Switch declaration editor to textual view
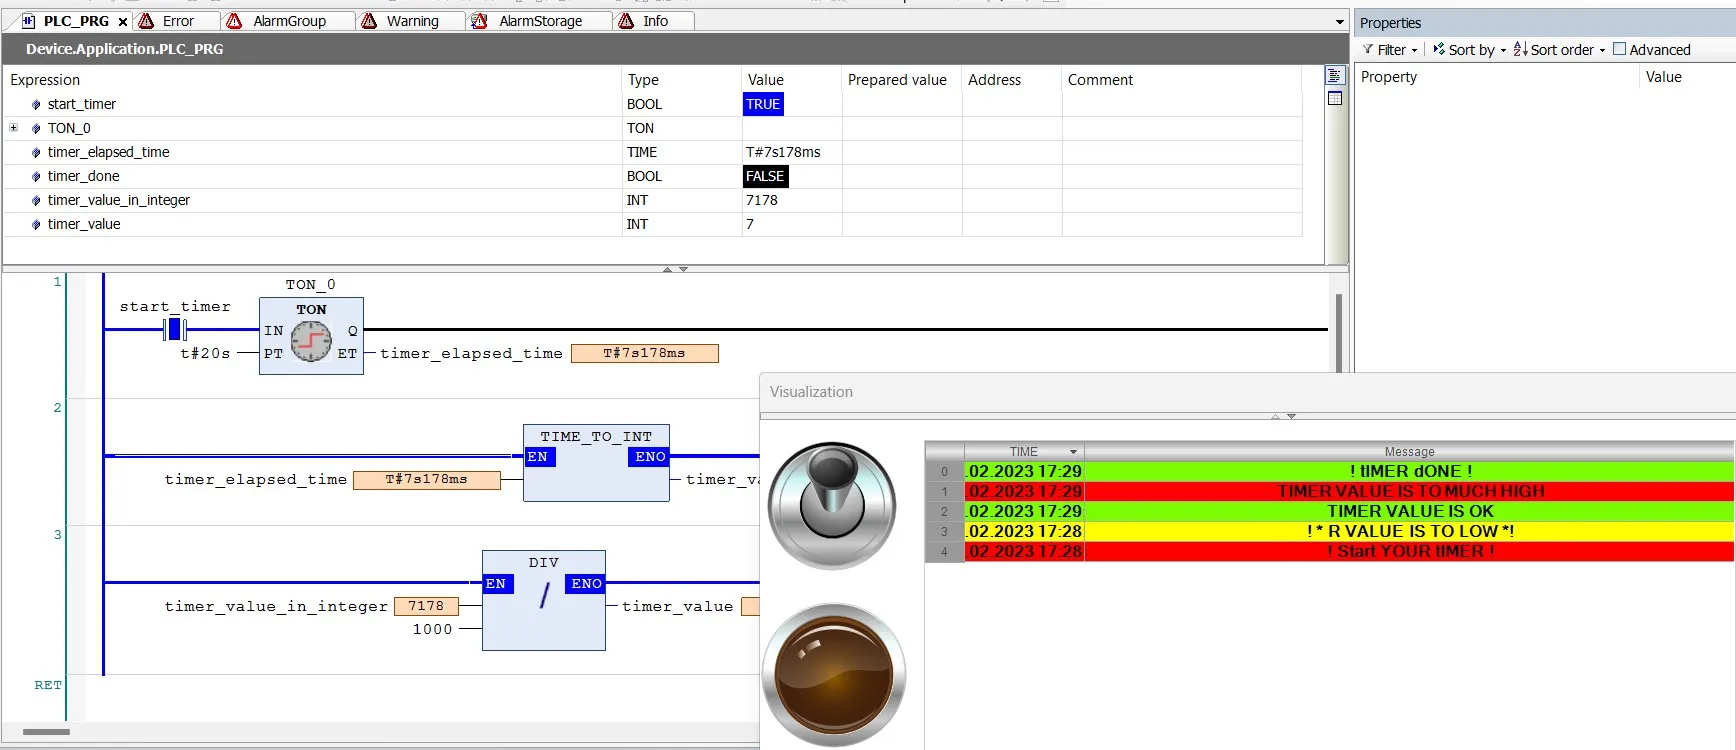Screen dimensions: 1736x750 coord(1334,76)
